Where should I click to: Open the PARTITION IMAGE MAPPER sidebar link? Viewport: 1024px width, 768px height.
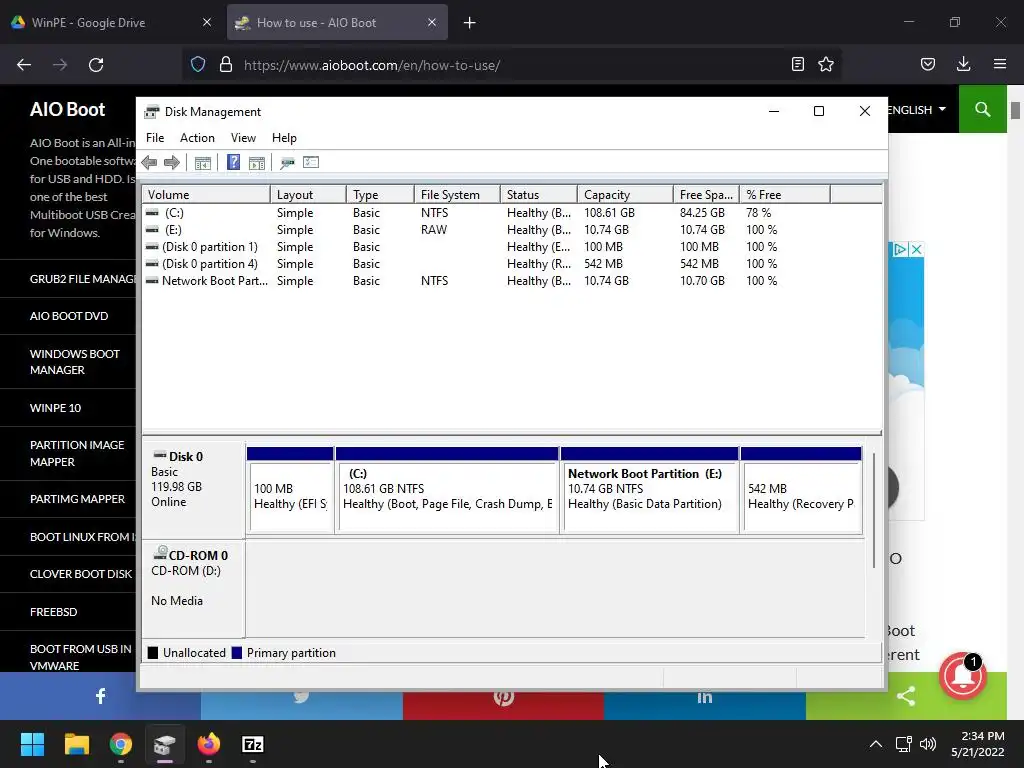click(x=76, y=453)
